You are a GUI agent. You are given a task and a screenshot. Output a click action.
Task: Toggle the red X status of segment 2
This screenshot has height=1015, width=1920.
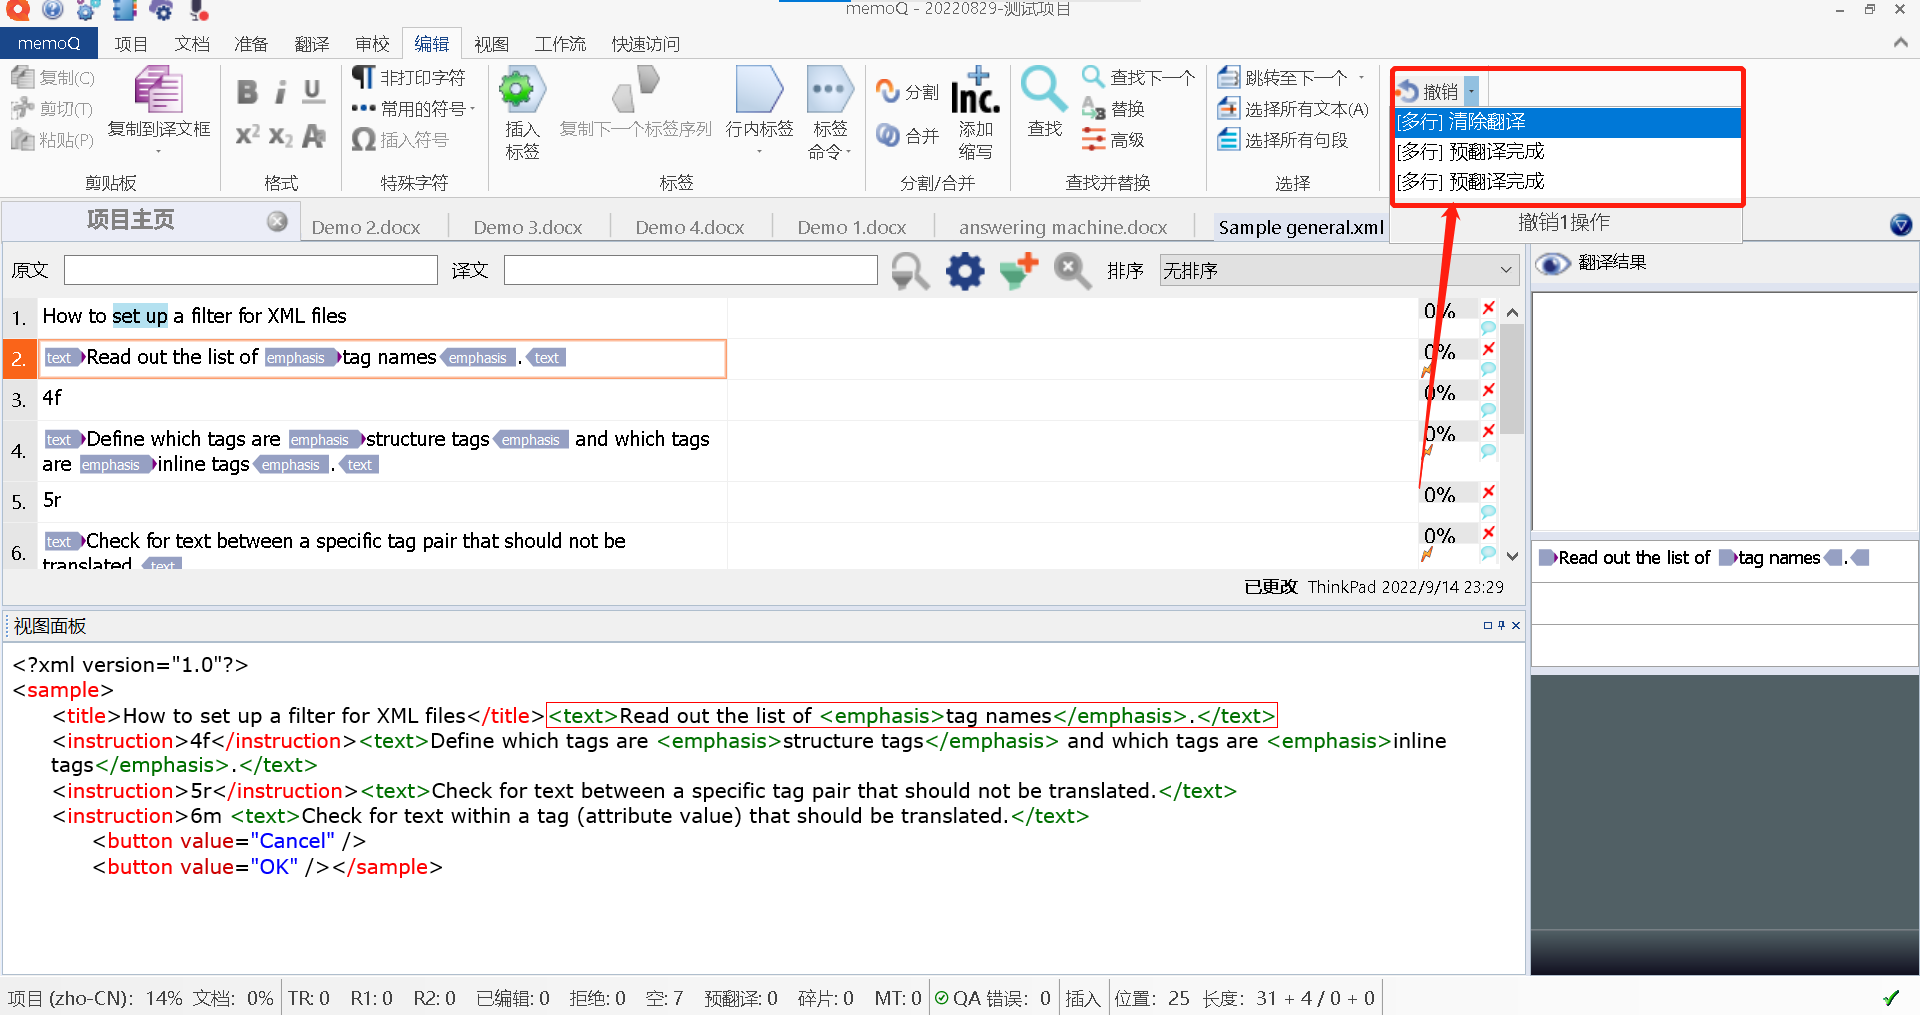click(x=1488, y=349)
